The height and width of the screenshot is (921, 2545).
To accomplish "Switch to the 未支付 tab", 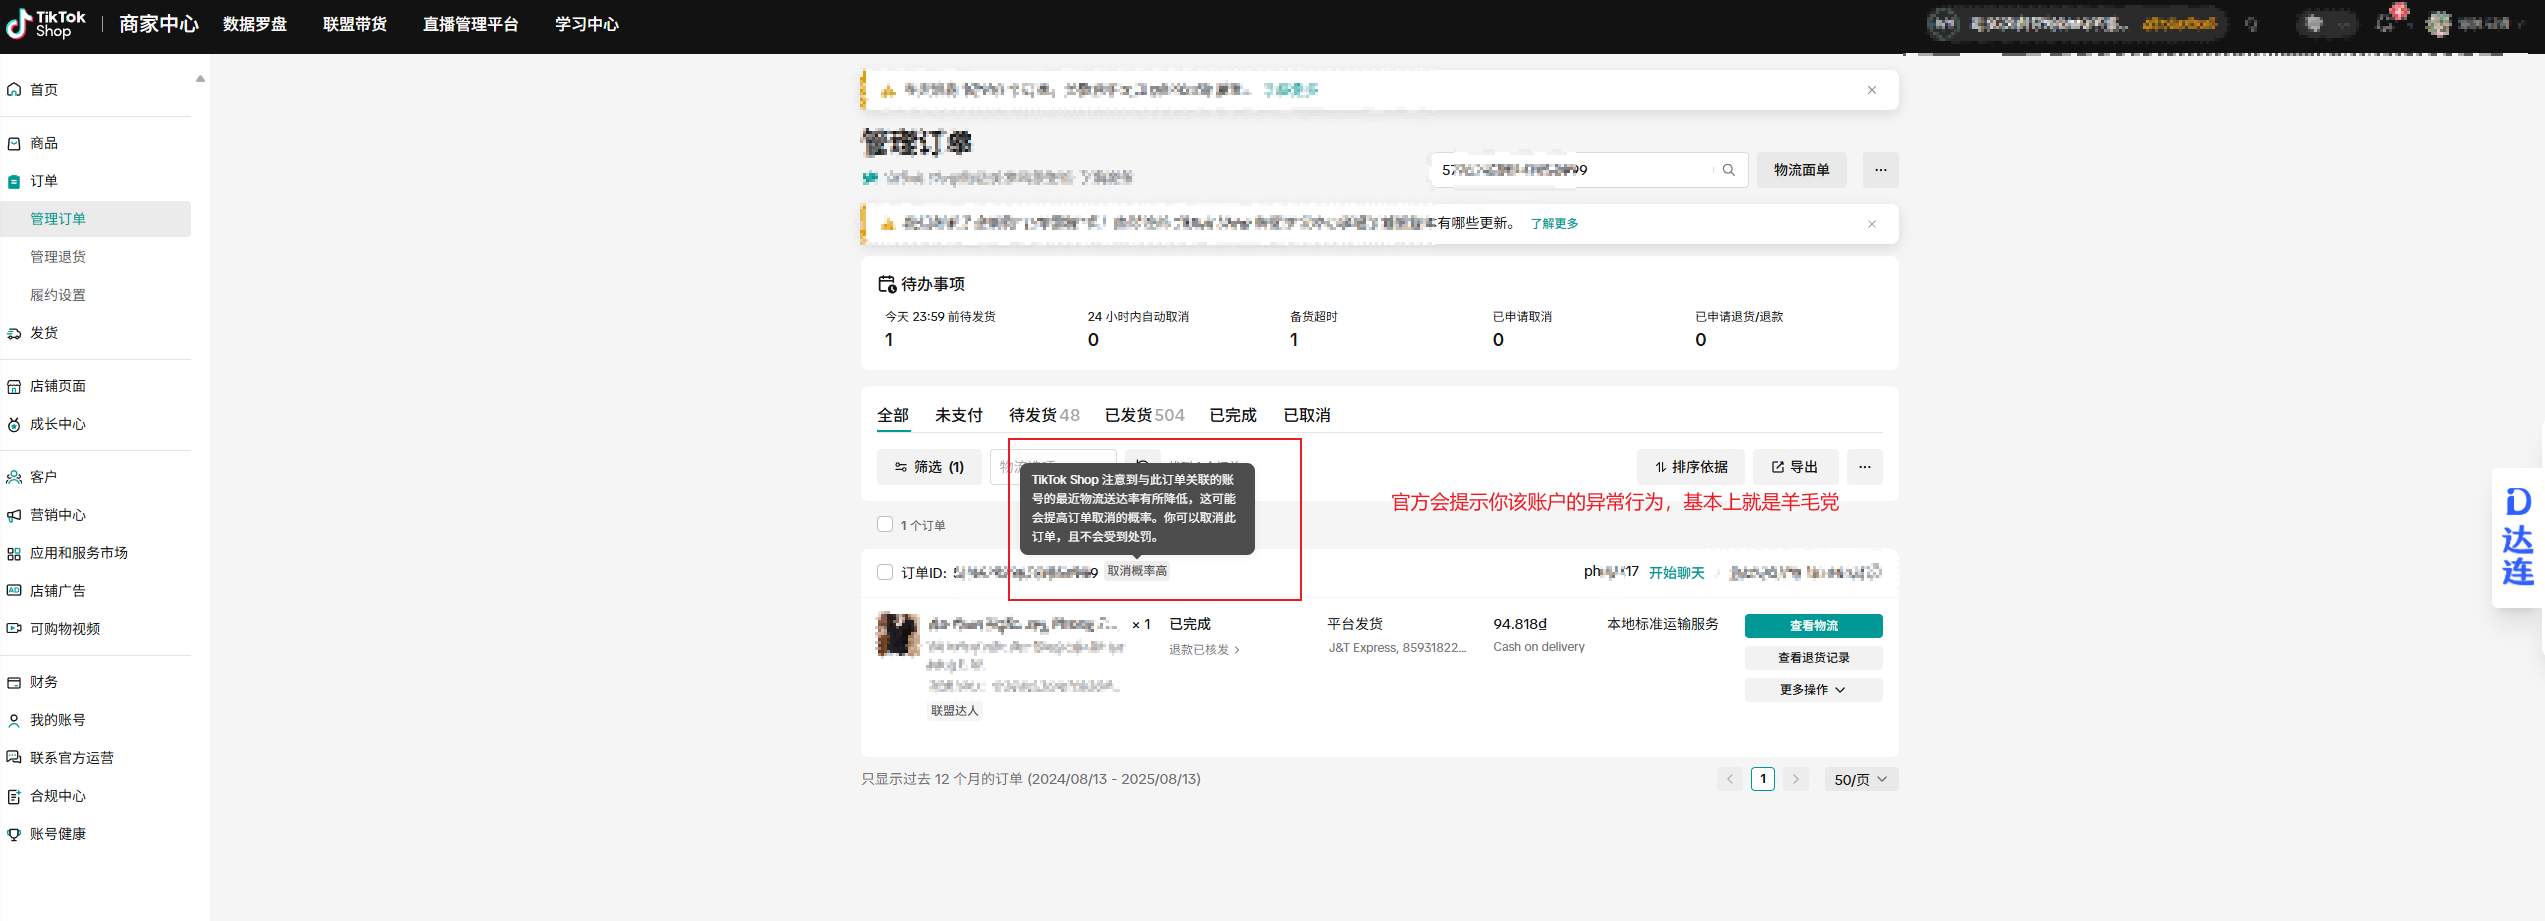I will click(x=959, y=415).
